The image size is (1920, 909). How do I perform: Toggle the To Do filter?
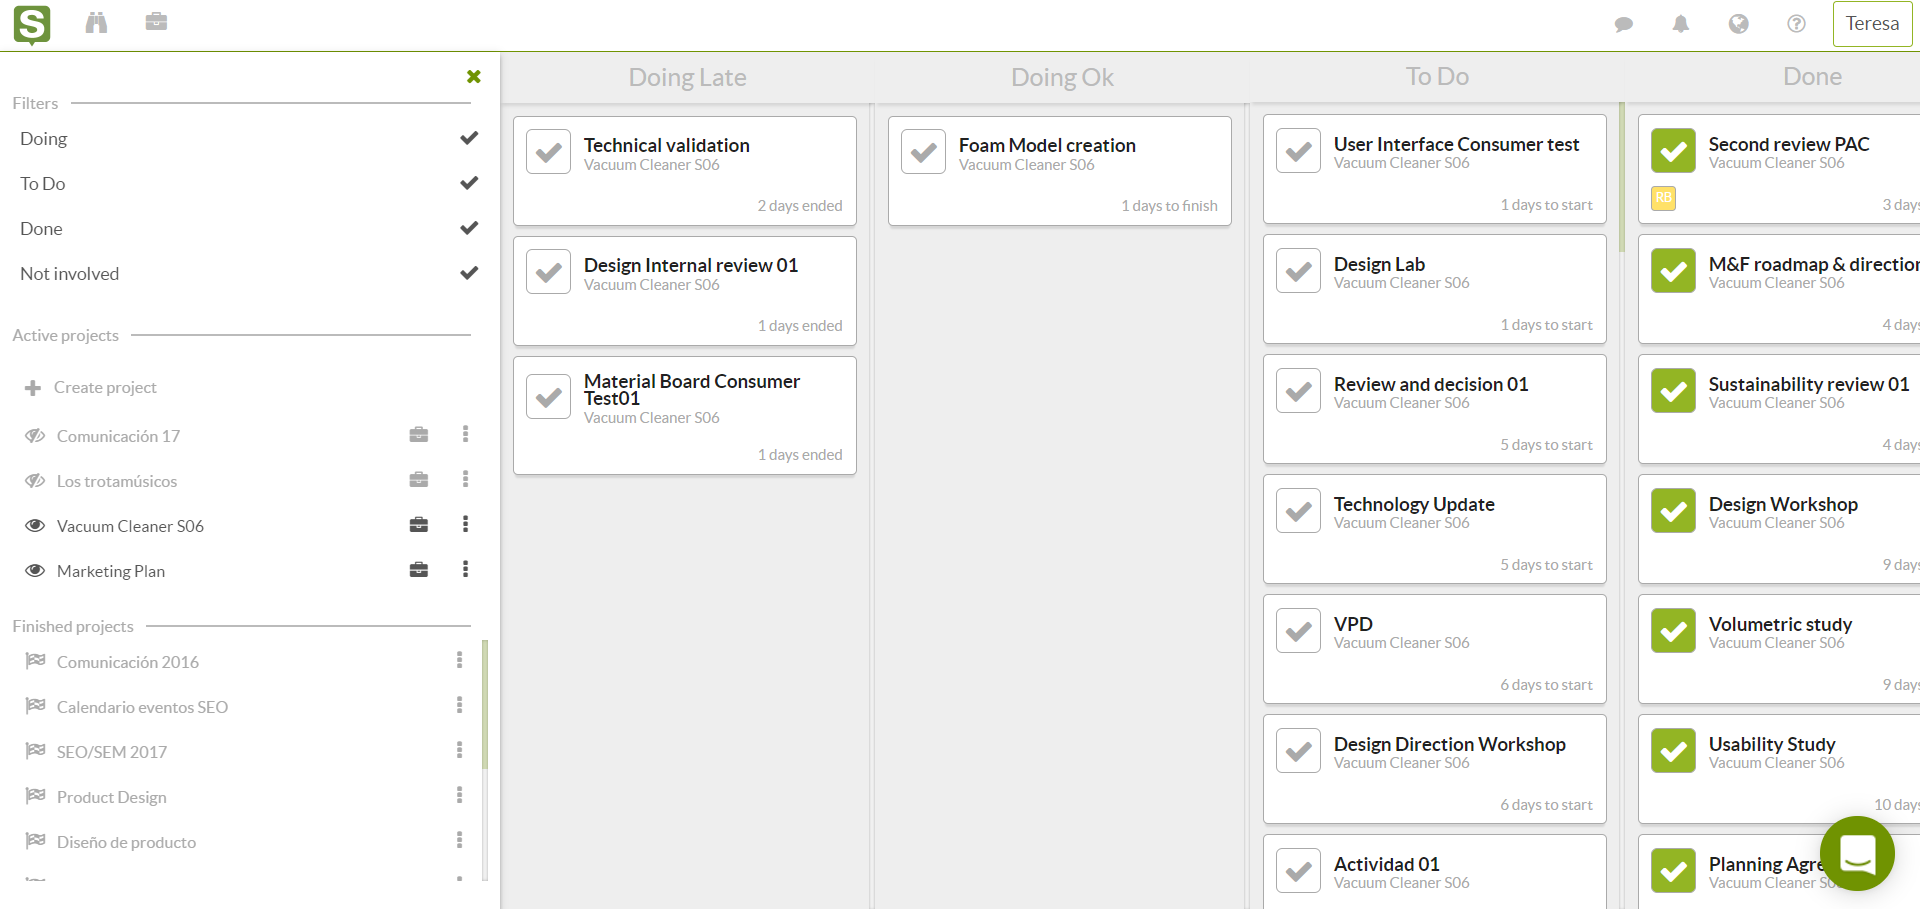coord(249,184)
